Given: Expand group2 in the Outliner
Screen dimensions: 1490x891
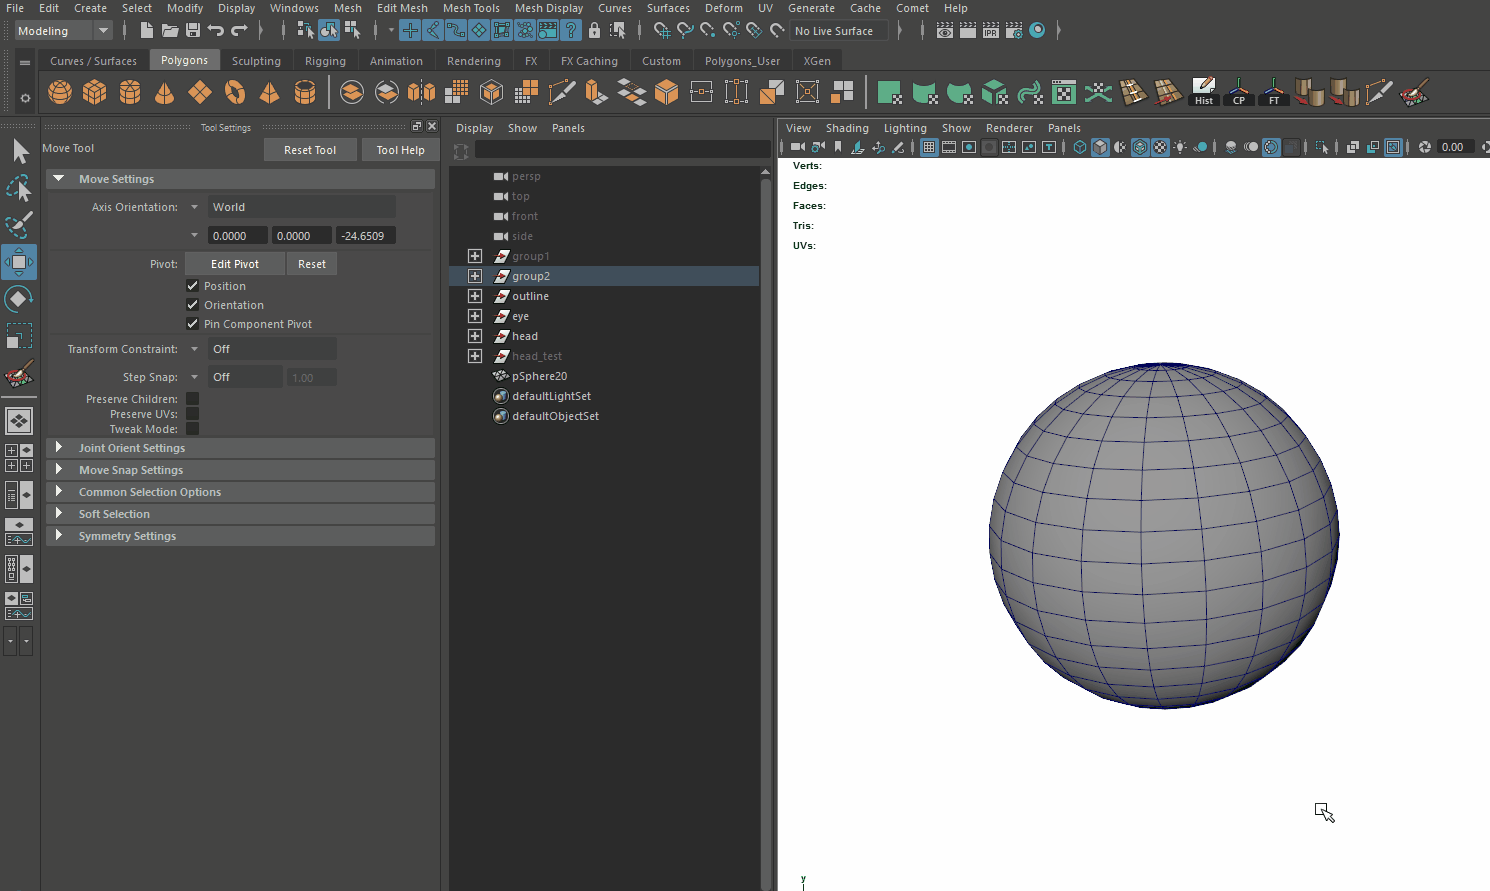Looking at the screenshot, I should pyautogui.click(x=475, y=276).
